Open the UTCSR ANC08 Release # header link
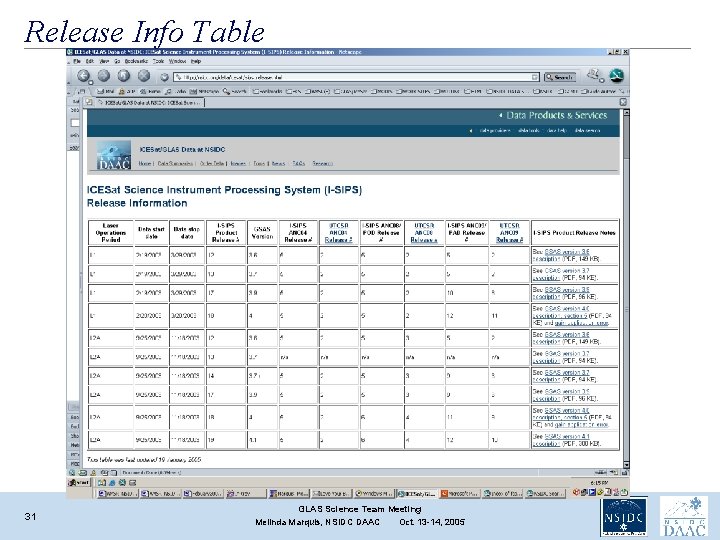 [423, 233]
